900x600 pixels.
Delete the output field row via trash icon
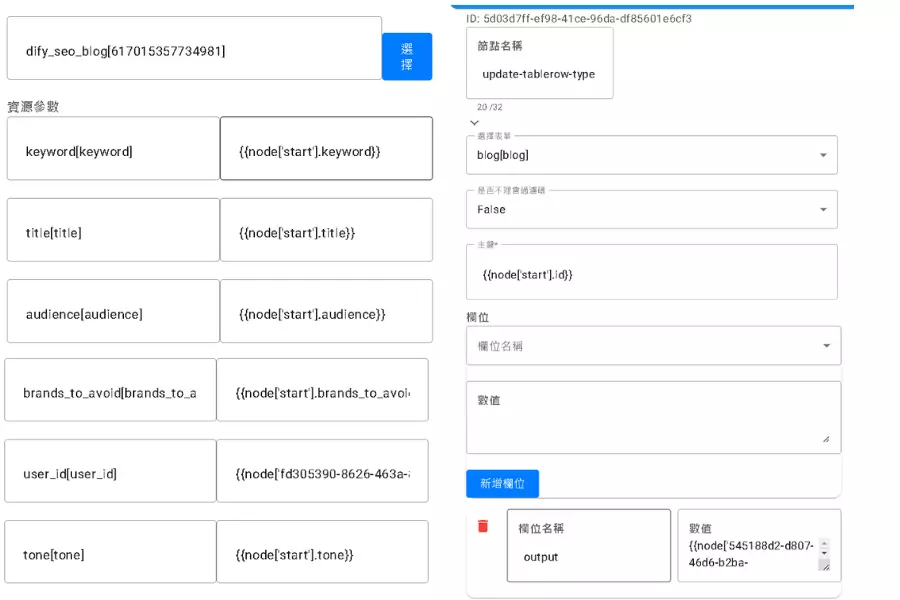(x=483, y=526)
